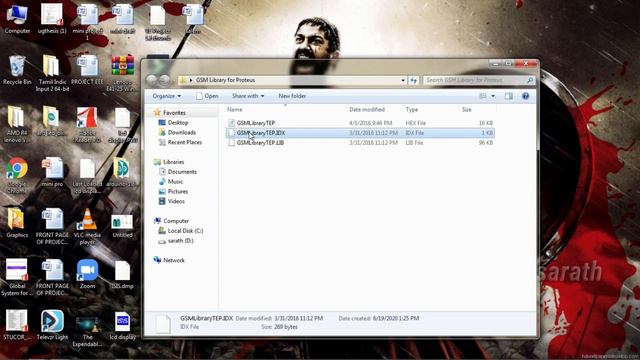Select the GSMLibraryTEP.LIB file row
This screenshot has width=640, height=360.
[x=360, y=142]
